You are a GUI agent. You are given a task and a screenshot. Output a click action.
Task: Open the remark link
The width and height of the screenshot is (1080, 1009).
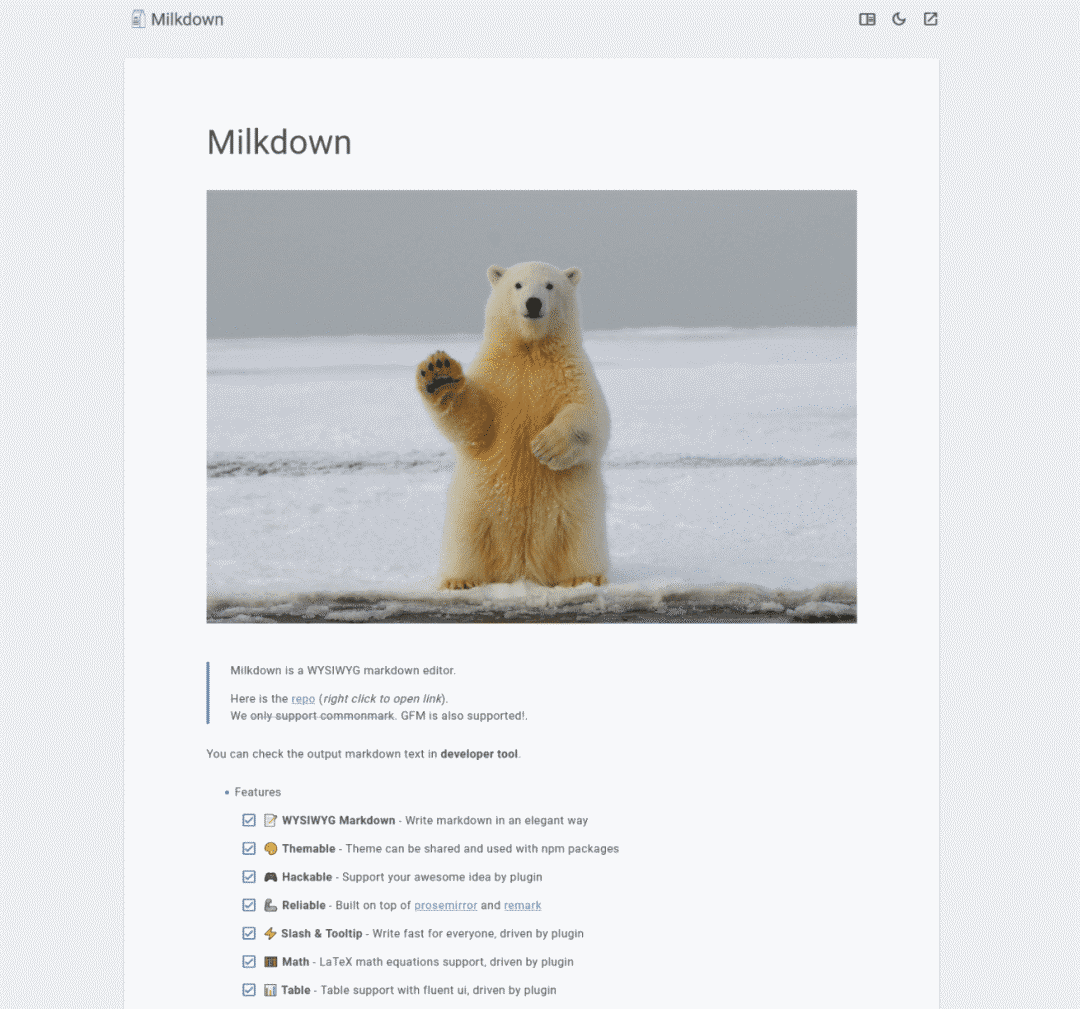pyautogui.click(x=522, y=905)
